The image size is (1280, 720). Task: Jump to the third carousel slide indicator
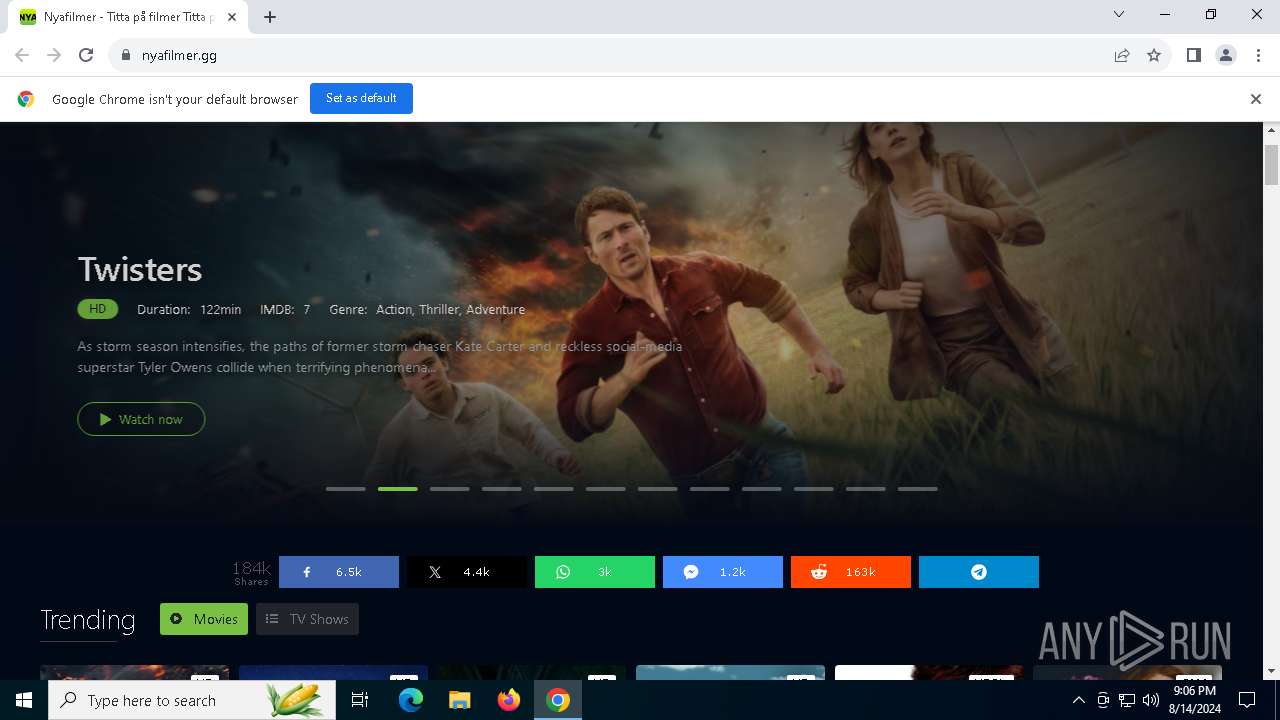(450, 489)
